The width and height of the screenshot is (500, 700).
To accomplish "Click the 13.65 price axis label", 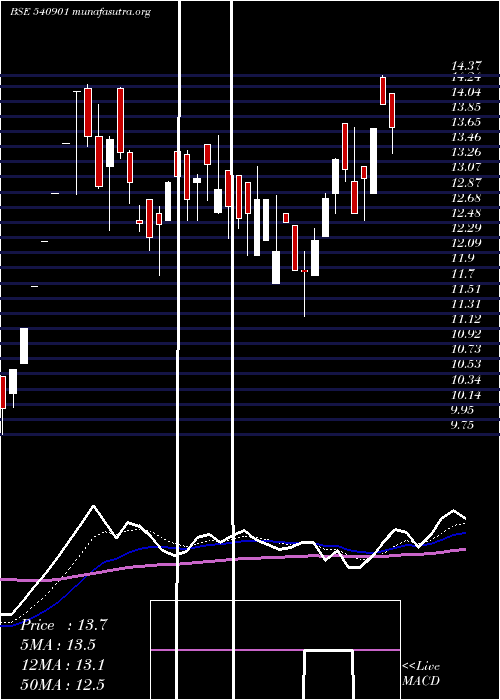I will pos(467,122).
